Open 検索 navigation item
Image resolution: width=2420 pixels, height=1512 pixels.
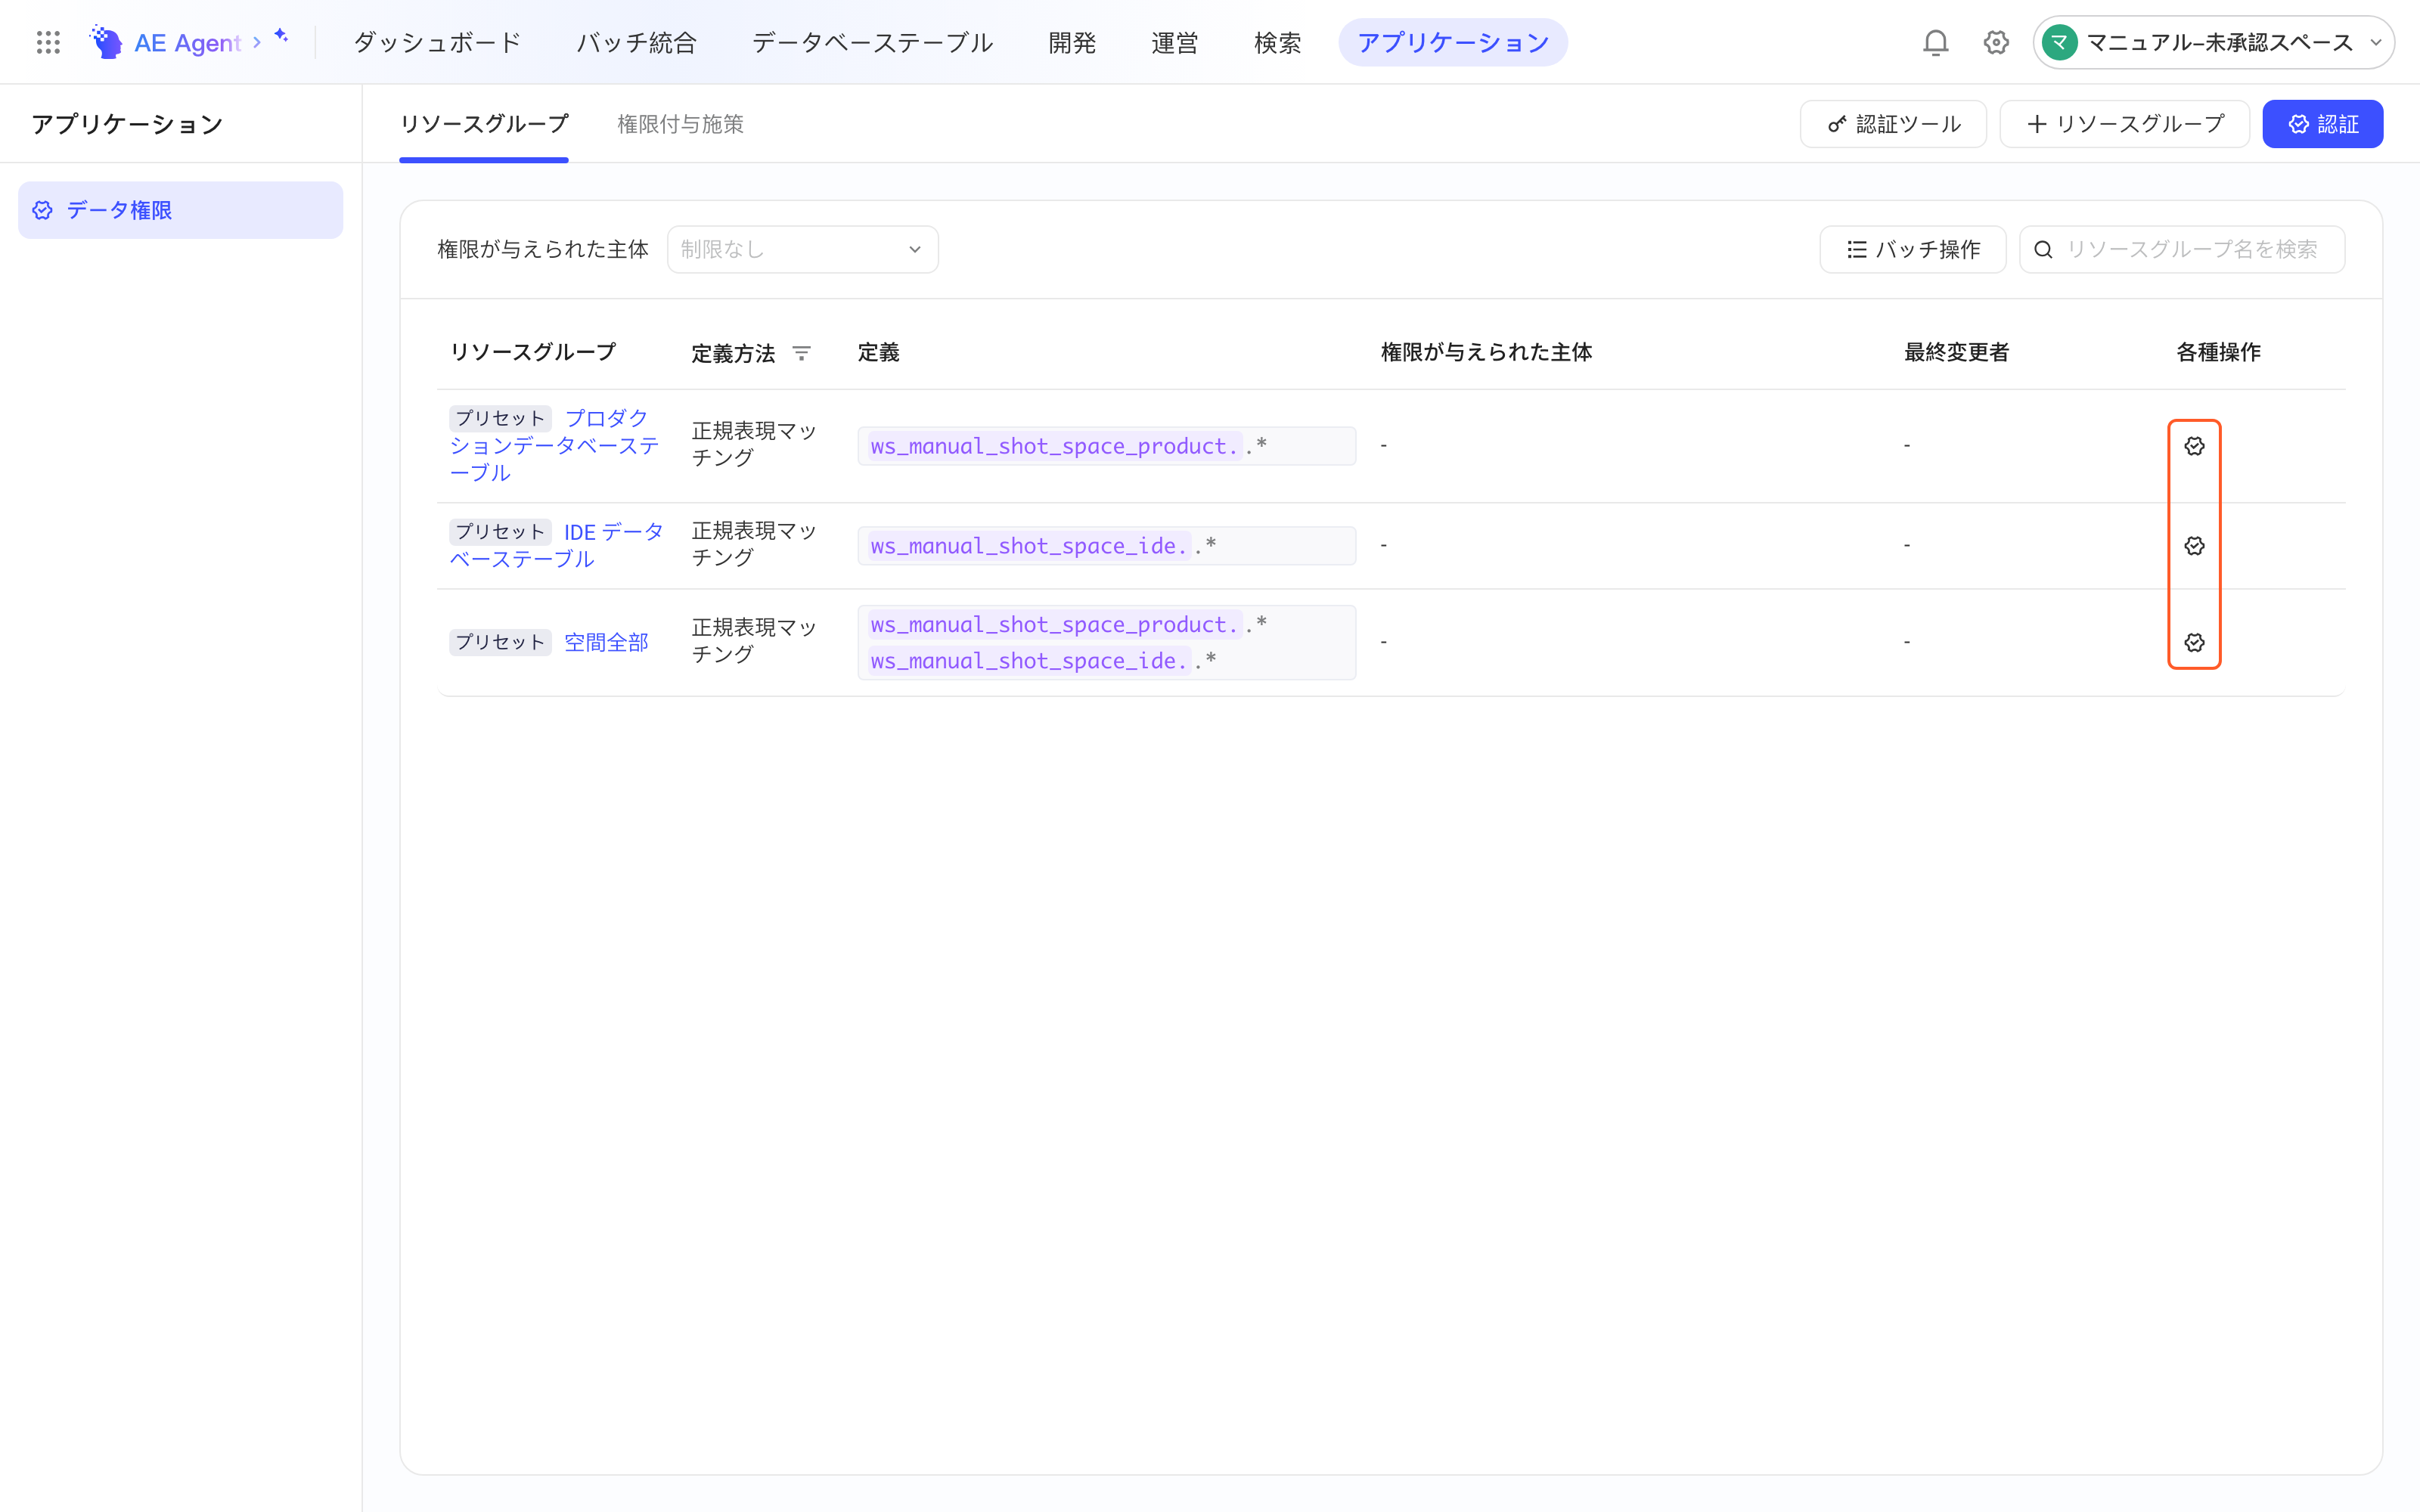(x=1277, y=42)
